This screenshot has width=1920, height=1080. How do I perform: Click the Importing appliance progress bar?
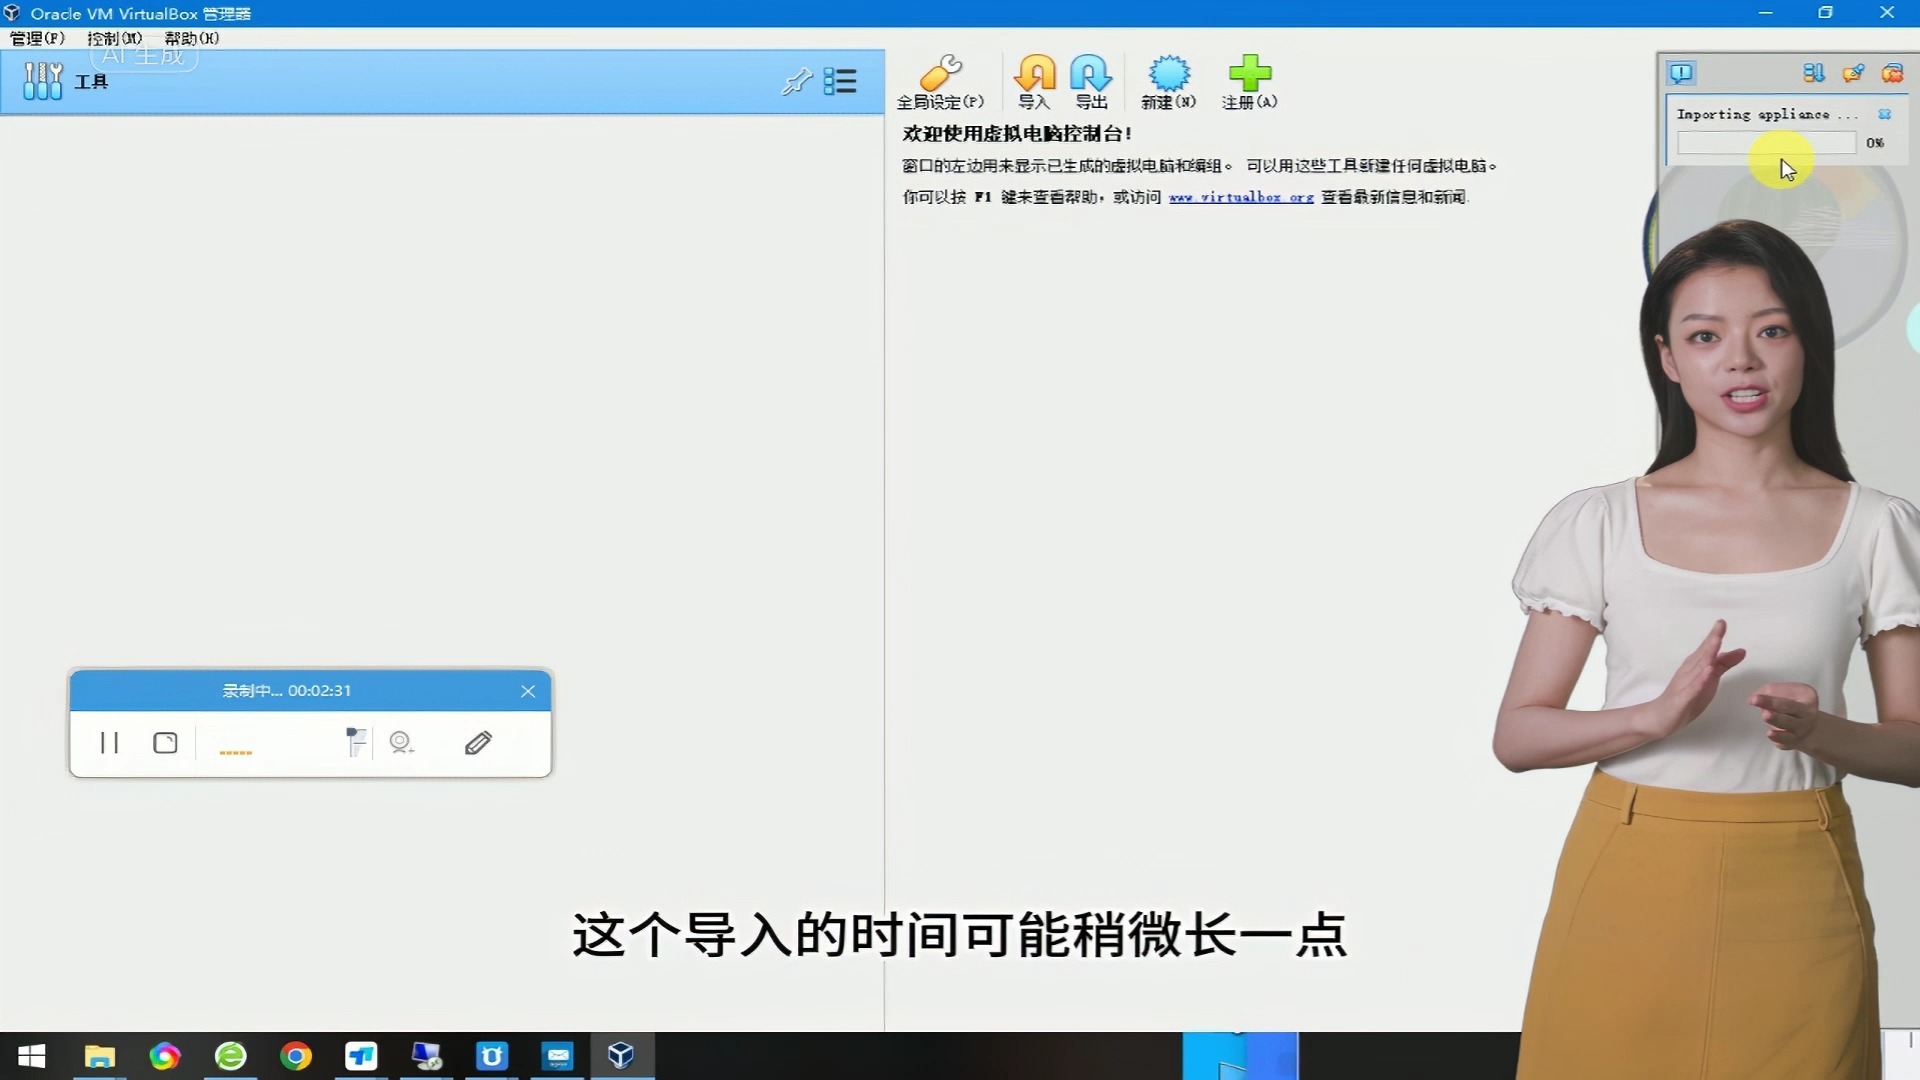(x=1766, y=143)
